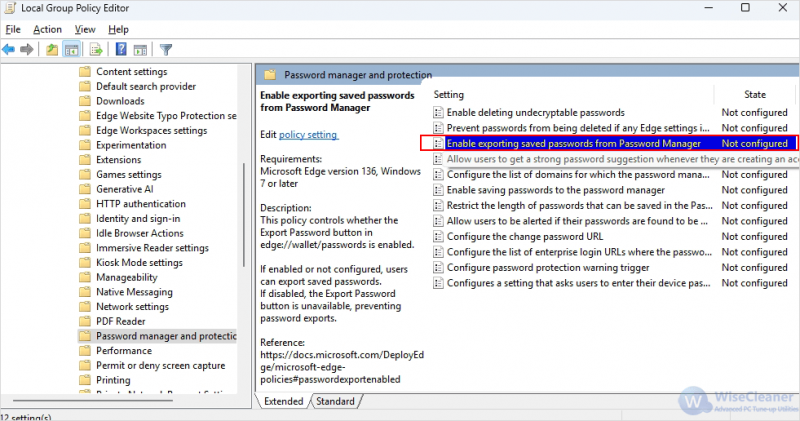Select the Performance tree node
Viewport: 800px width, 421px height.
click(x=124, y=351)
